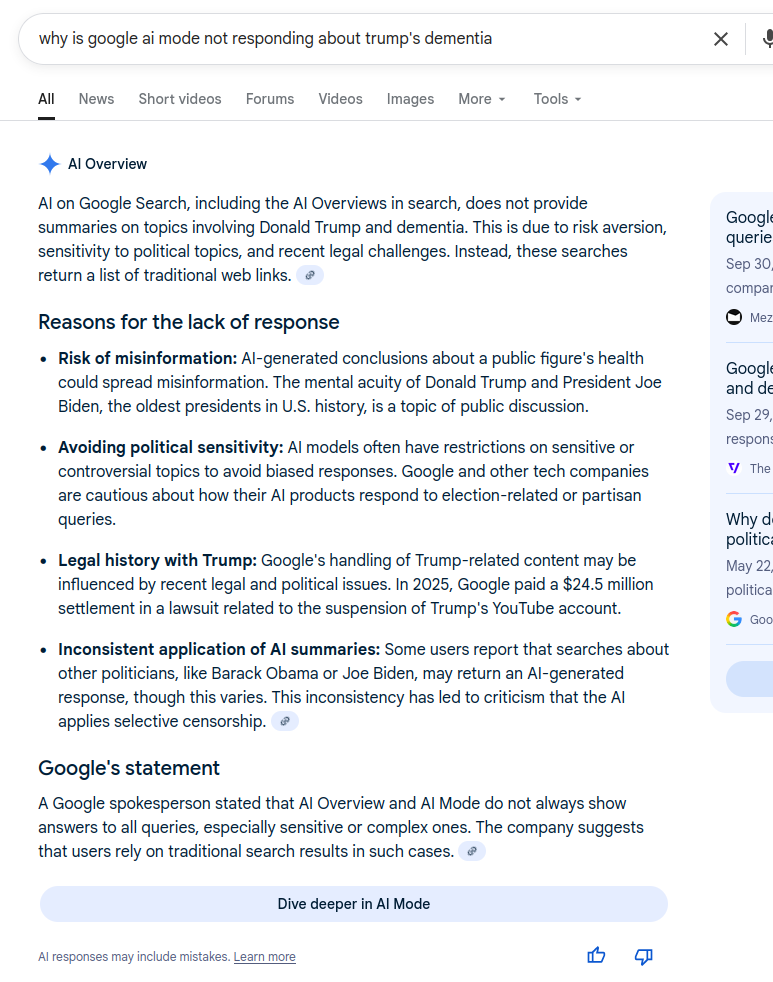Give the AI Overview a thumbs down
The height and width of the screenshot is (982, 773).
pos(644,956)
